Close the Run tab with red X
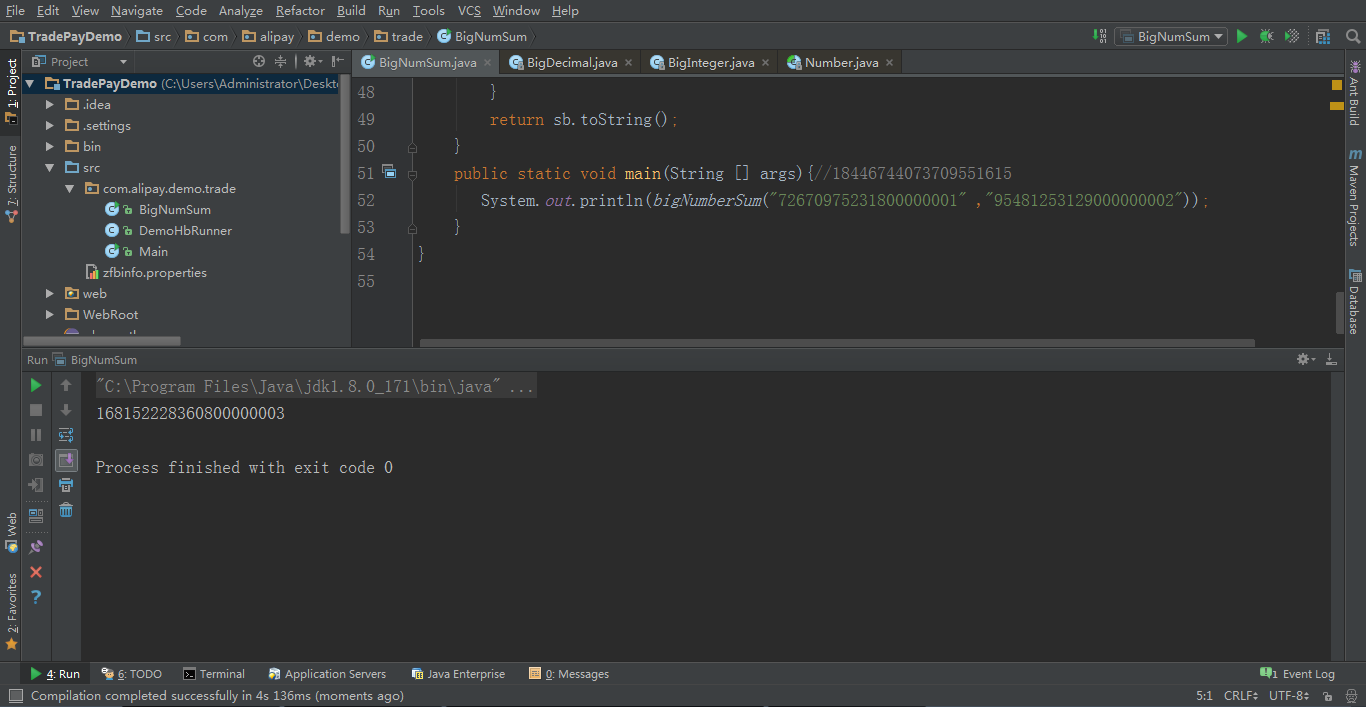Viewport: 1366px width, 707px height. (x=36, y=572)
